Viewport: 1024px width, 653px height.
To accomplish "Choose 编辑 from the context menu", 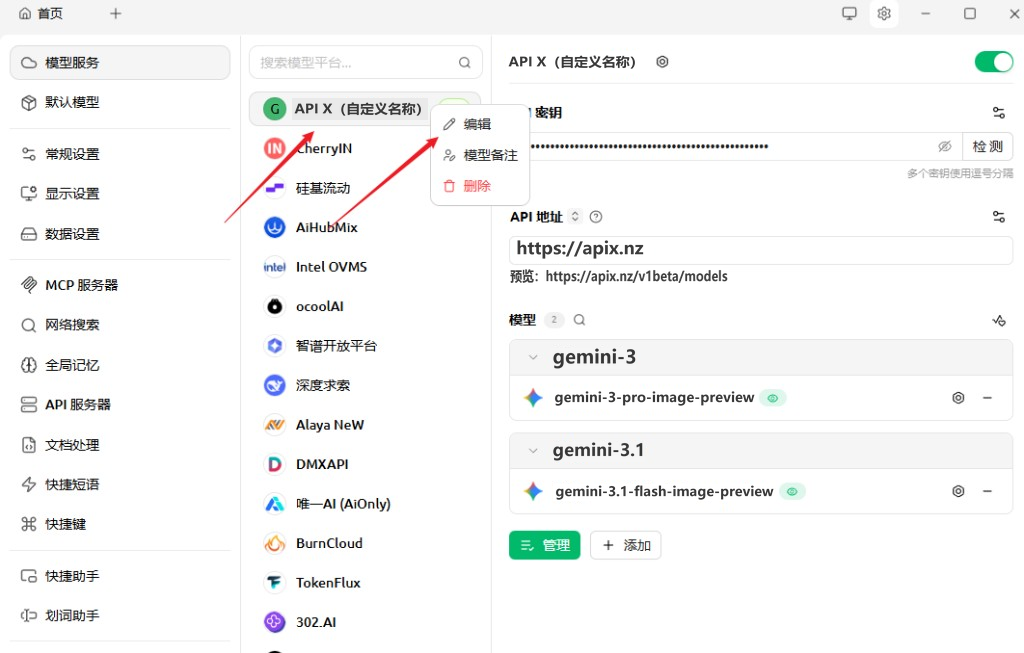I will pyautogui.click(x=480, y=124).
